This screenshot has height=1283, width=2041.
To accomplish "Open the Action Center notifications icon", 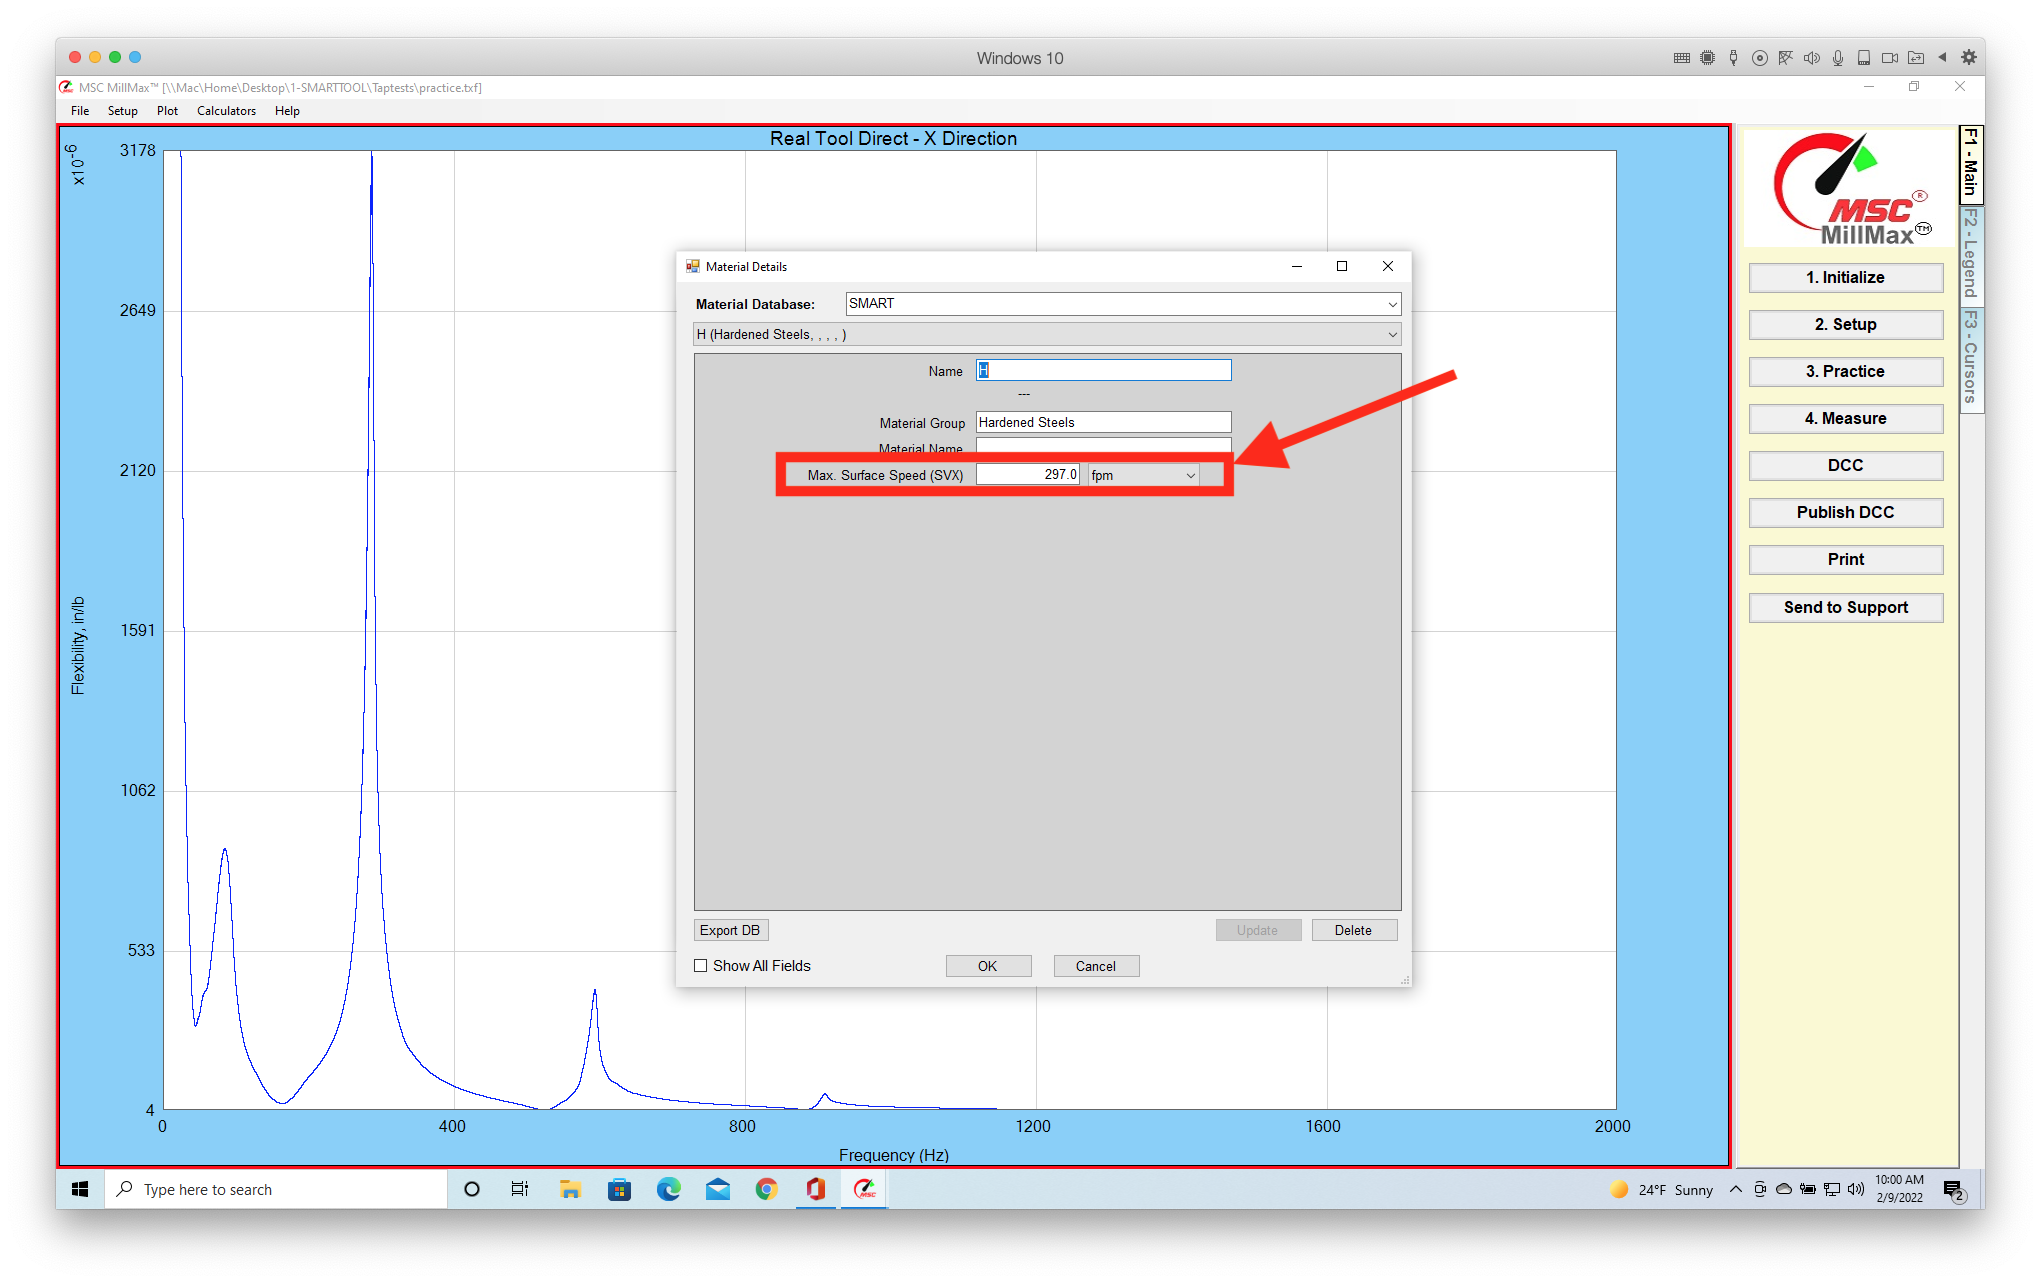I will [x=1953, y=1189].
